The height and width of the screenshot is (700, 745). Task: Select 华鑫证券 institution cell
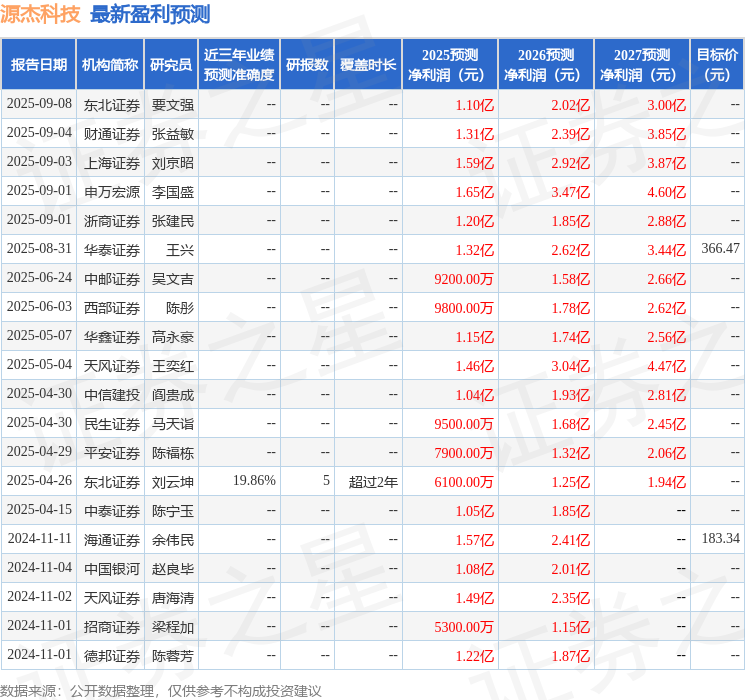(x=112, y=337)
